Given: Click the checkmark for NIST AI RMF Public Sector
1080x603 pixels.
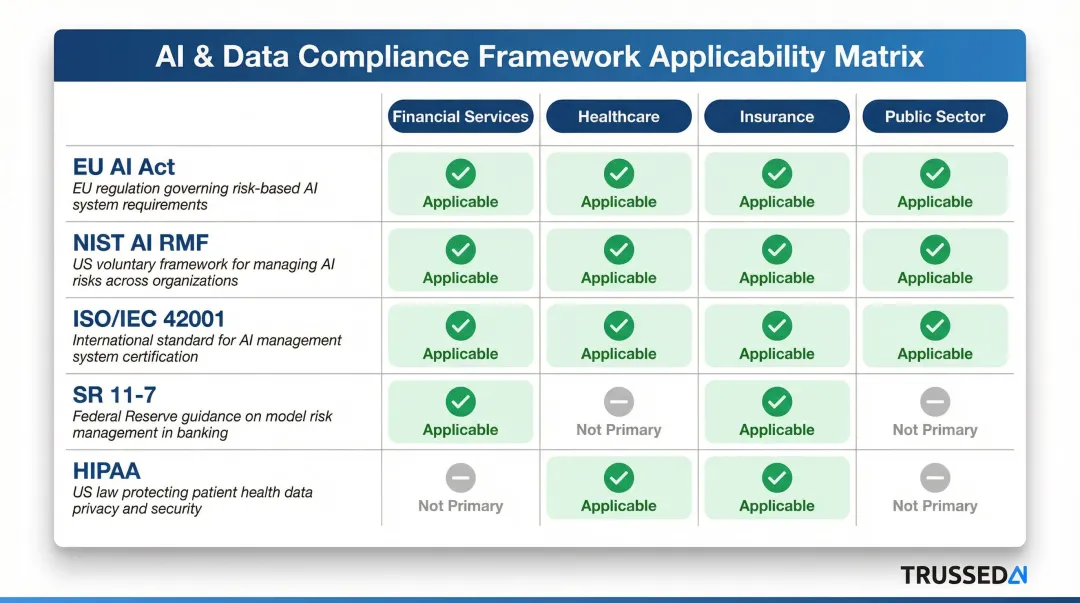Looking at the screenshot, I should tap(935, 248).
